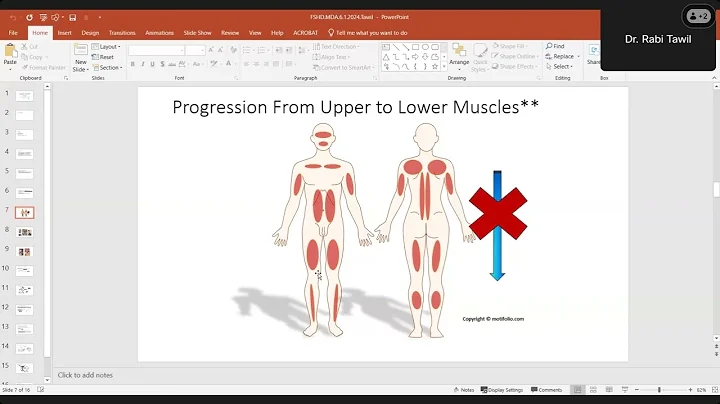The width and height of the screenshot is (720, 404).
Task: Switch to the ACROBAT tab
Action: (x=305, y=33)
